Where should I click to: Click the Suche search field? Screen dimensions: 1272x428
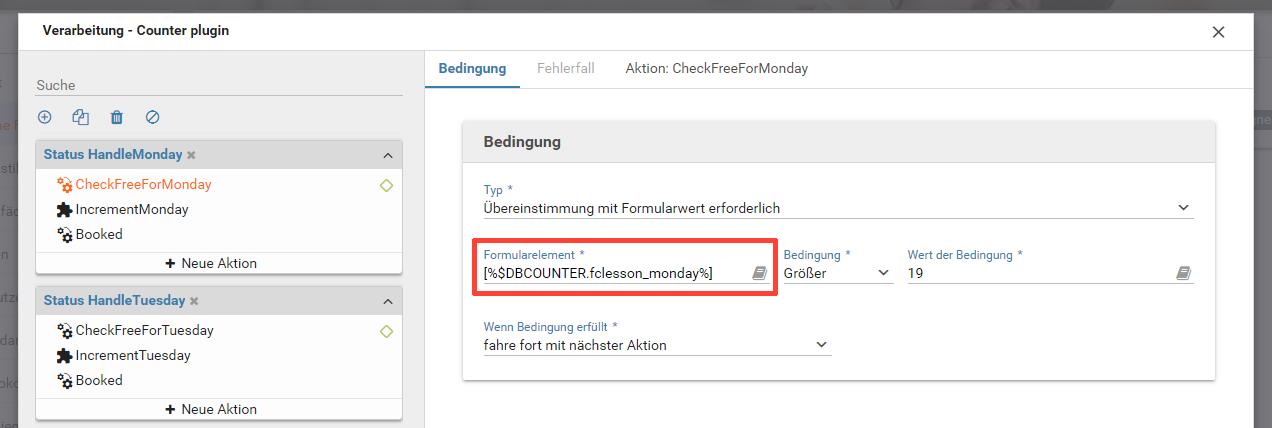coord(219,86)
